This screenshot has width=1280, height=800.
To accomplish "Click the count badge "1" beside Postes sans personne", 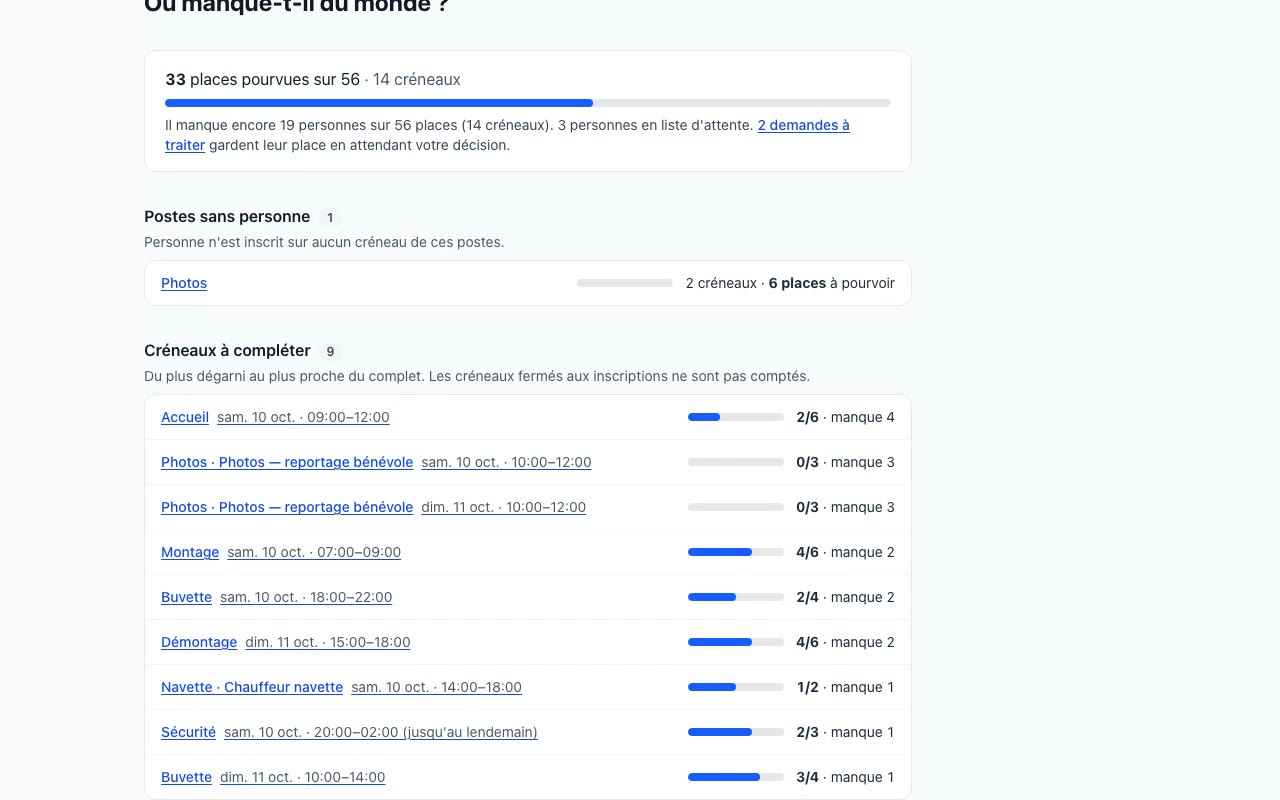I will [x=330, y=218].
